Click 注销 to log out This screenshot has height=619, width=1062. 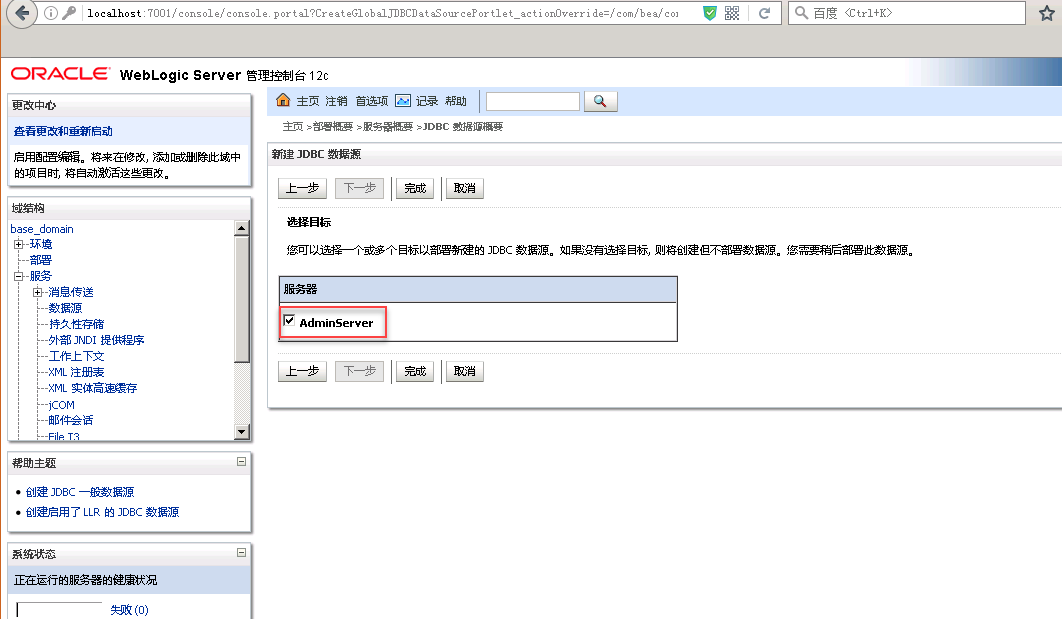pos(336,101)
